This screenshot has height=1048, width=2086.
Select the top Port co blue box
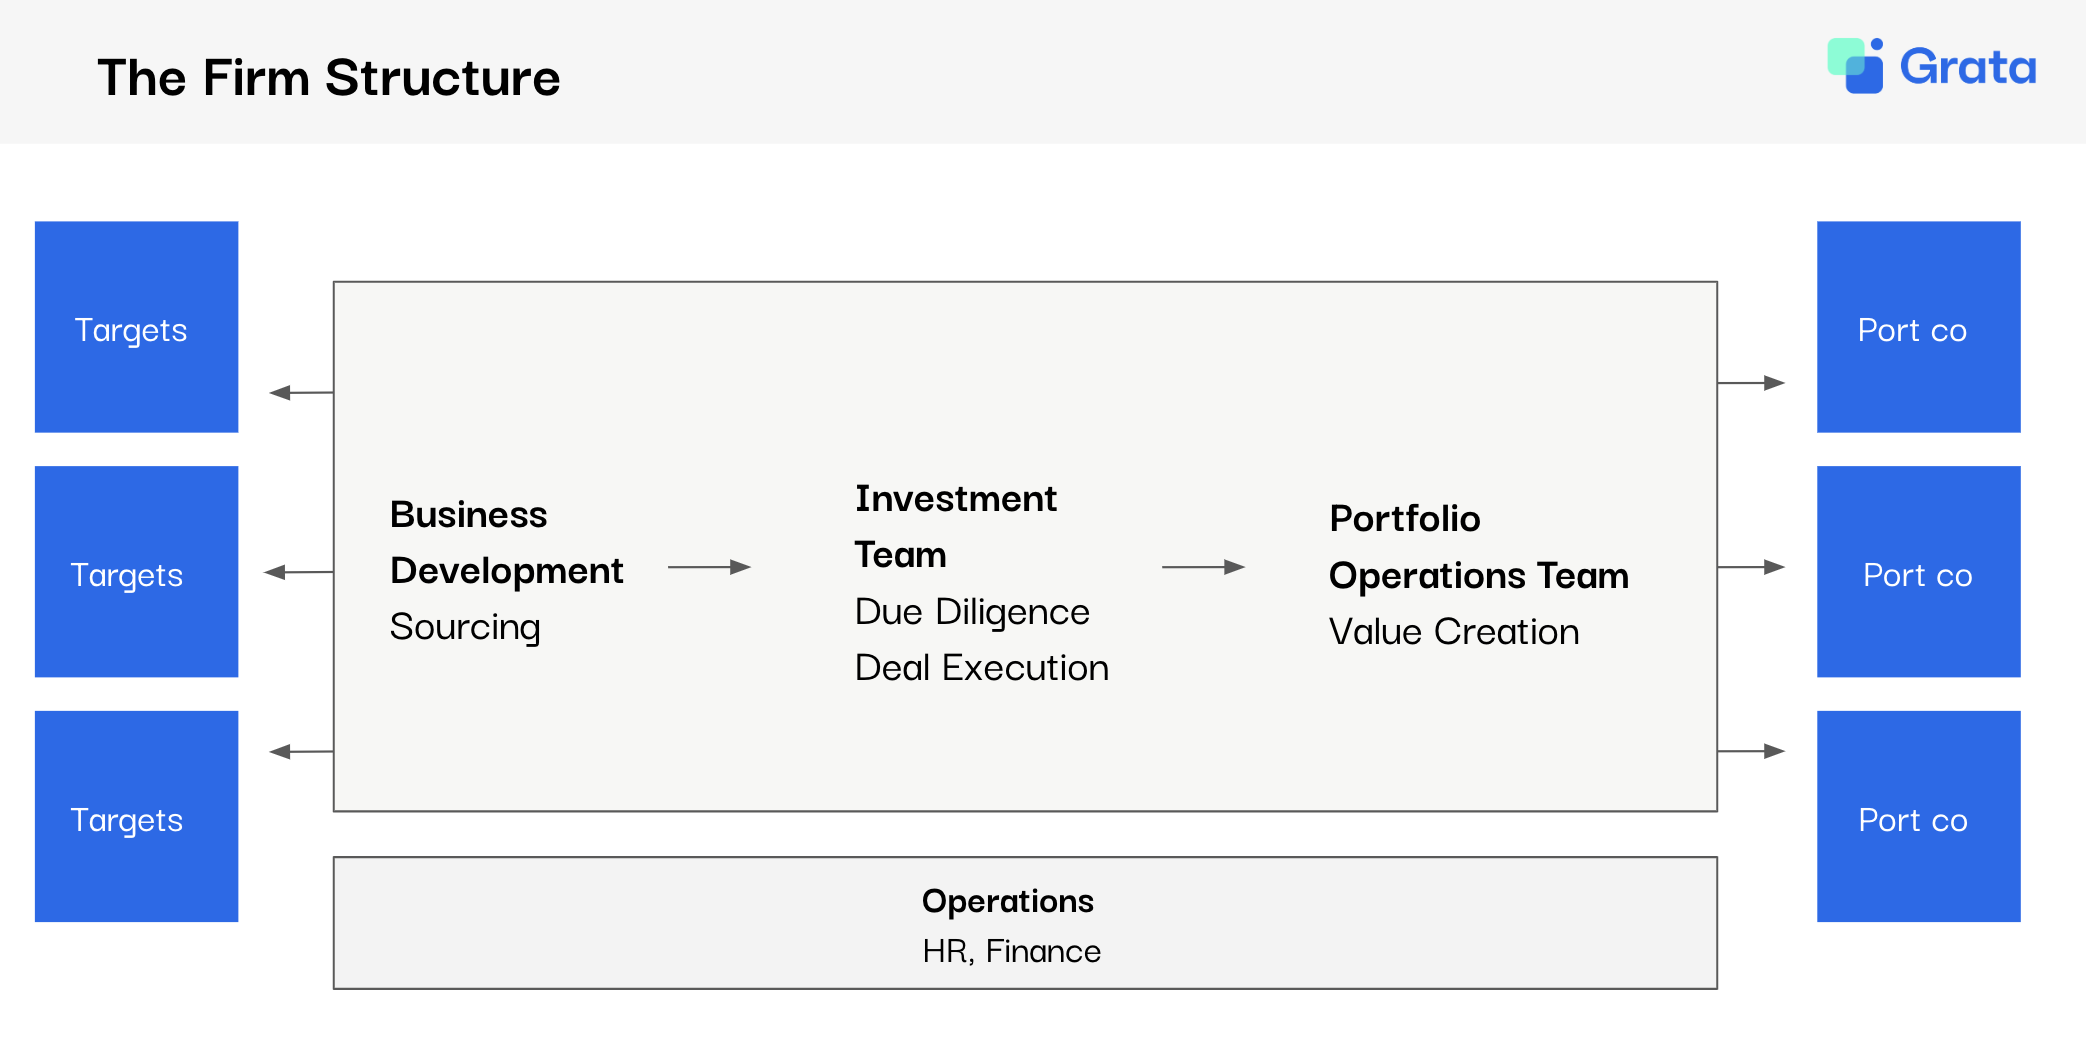point(1918,327)
